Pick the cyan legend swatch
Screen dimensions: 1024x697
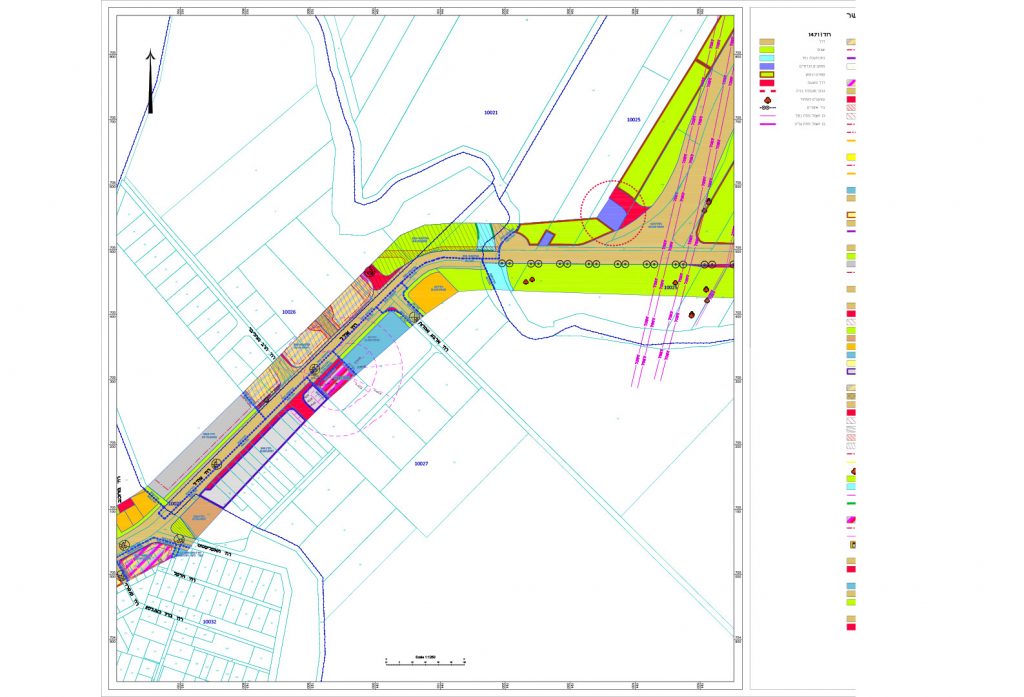point(768,58)
